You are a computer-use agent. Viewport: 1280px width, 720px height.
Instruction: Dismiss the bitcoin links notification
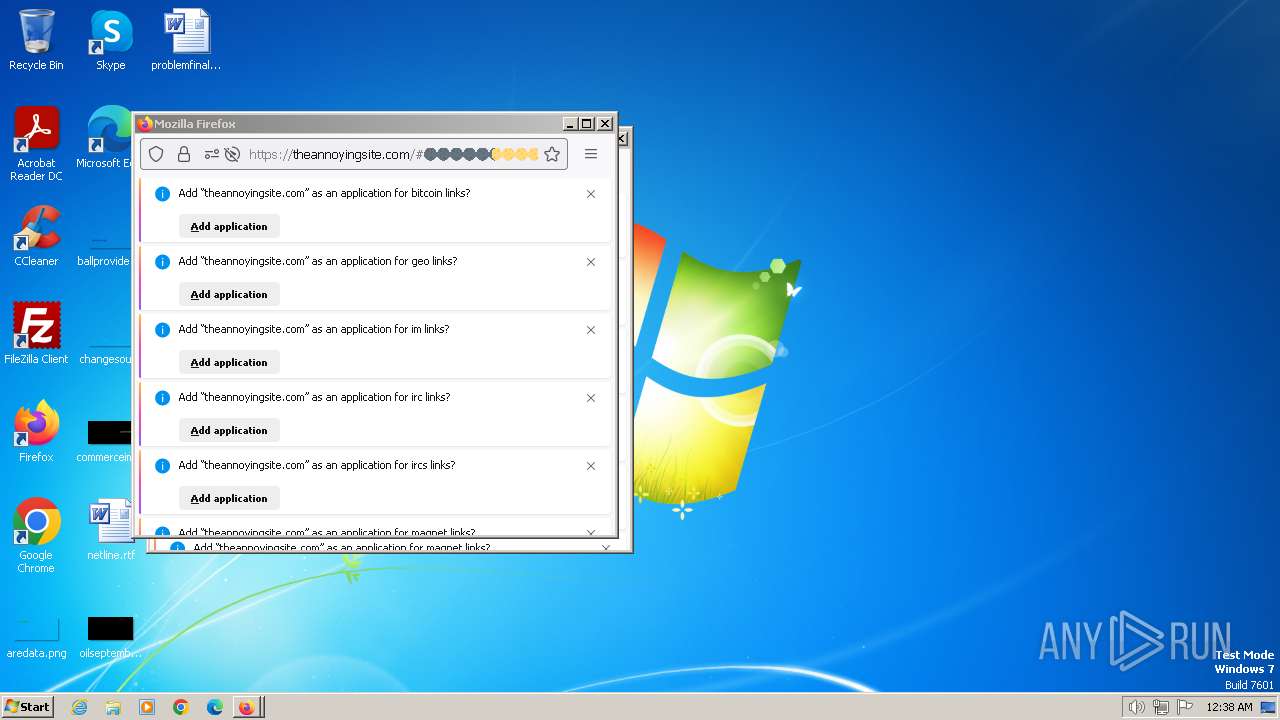591,194
